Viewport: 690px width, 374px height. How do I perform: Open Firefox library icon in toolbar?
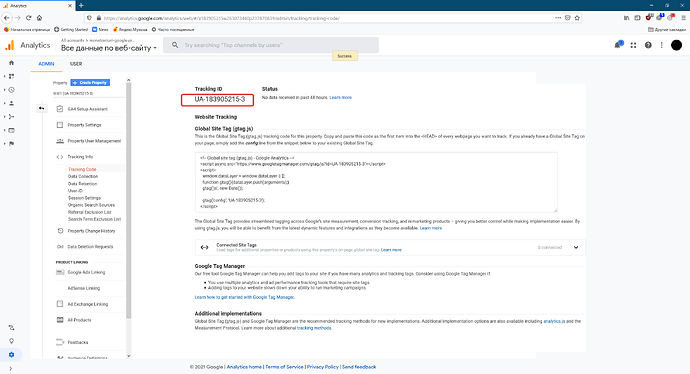[x=626, y=18]
